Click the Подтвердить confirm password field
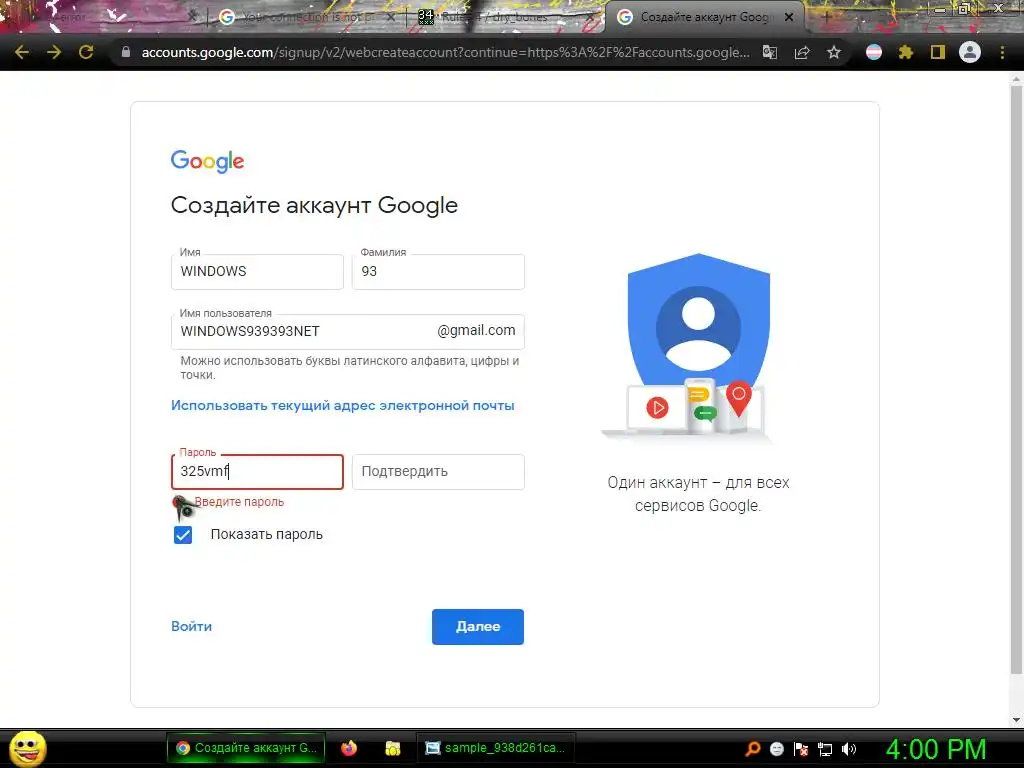Viewport: 1024px width, 768px height. [x=438, y=472]
